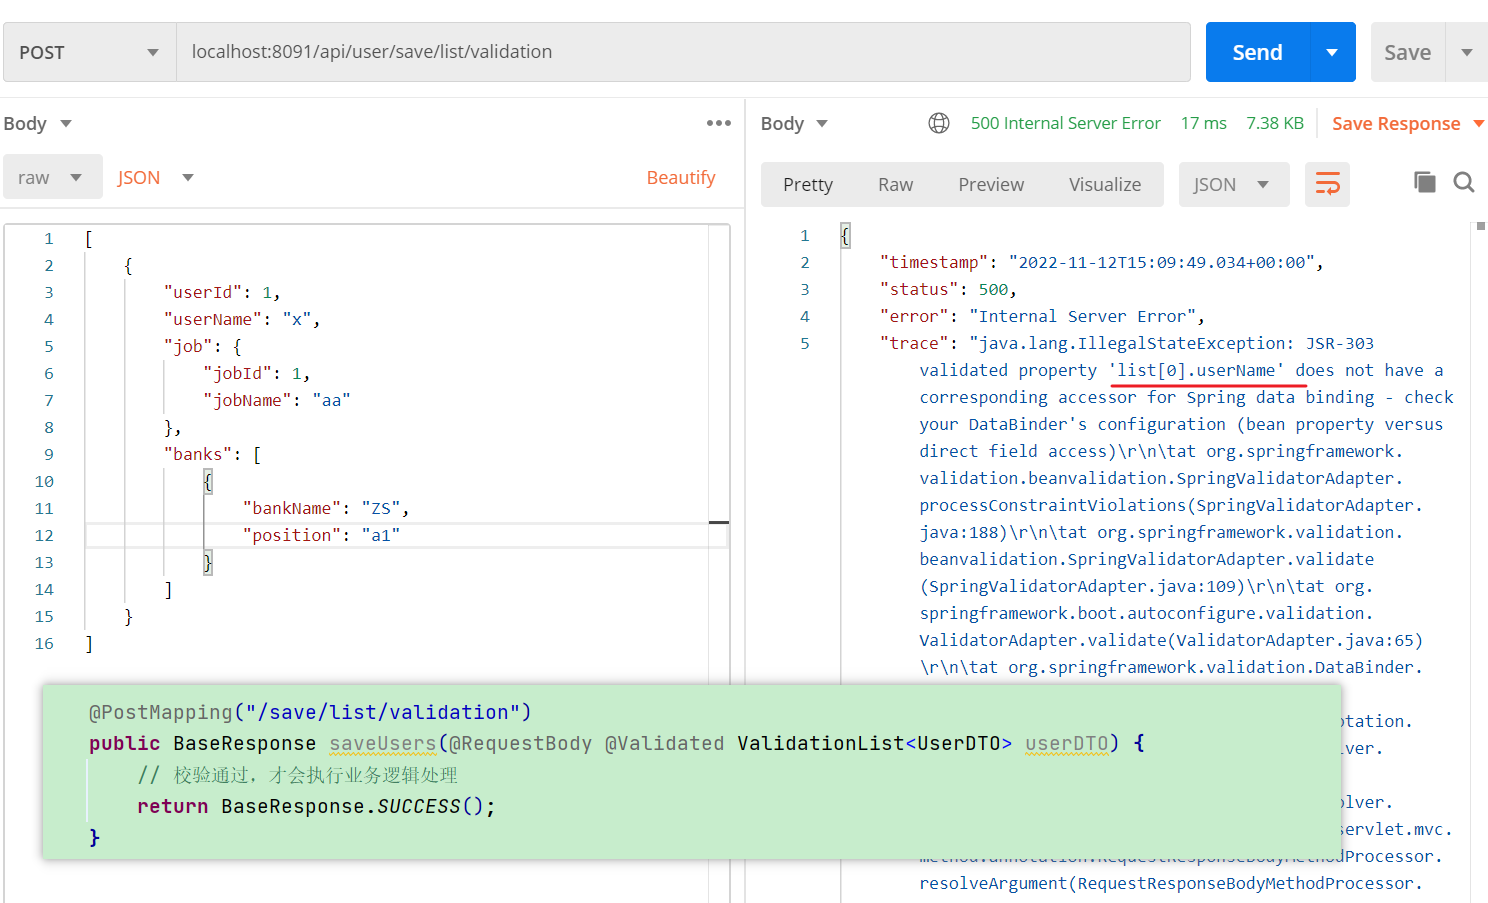Click the "userId": 1 line

(x=222, y=292)
